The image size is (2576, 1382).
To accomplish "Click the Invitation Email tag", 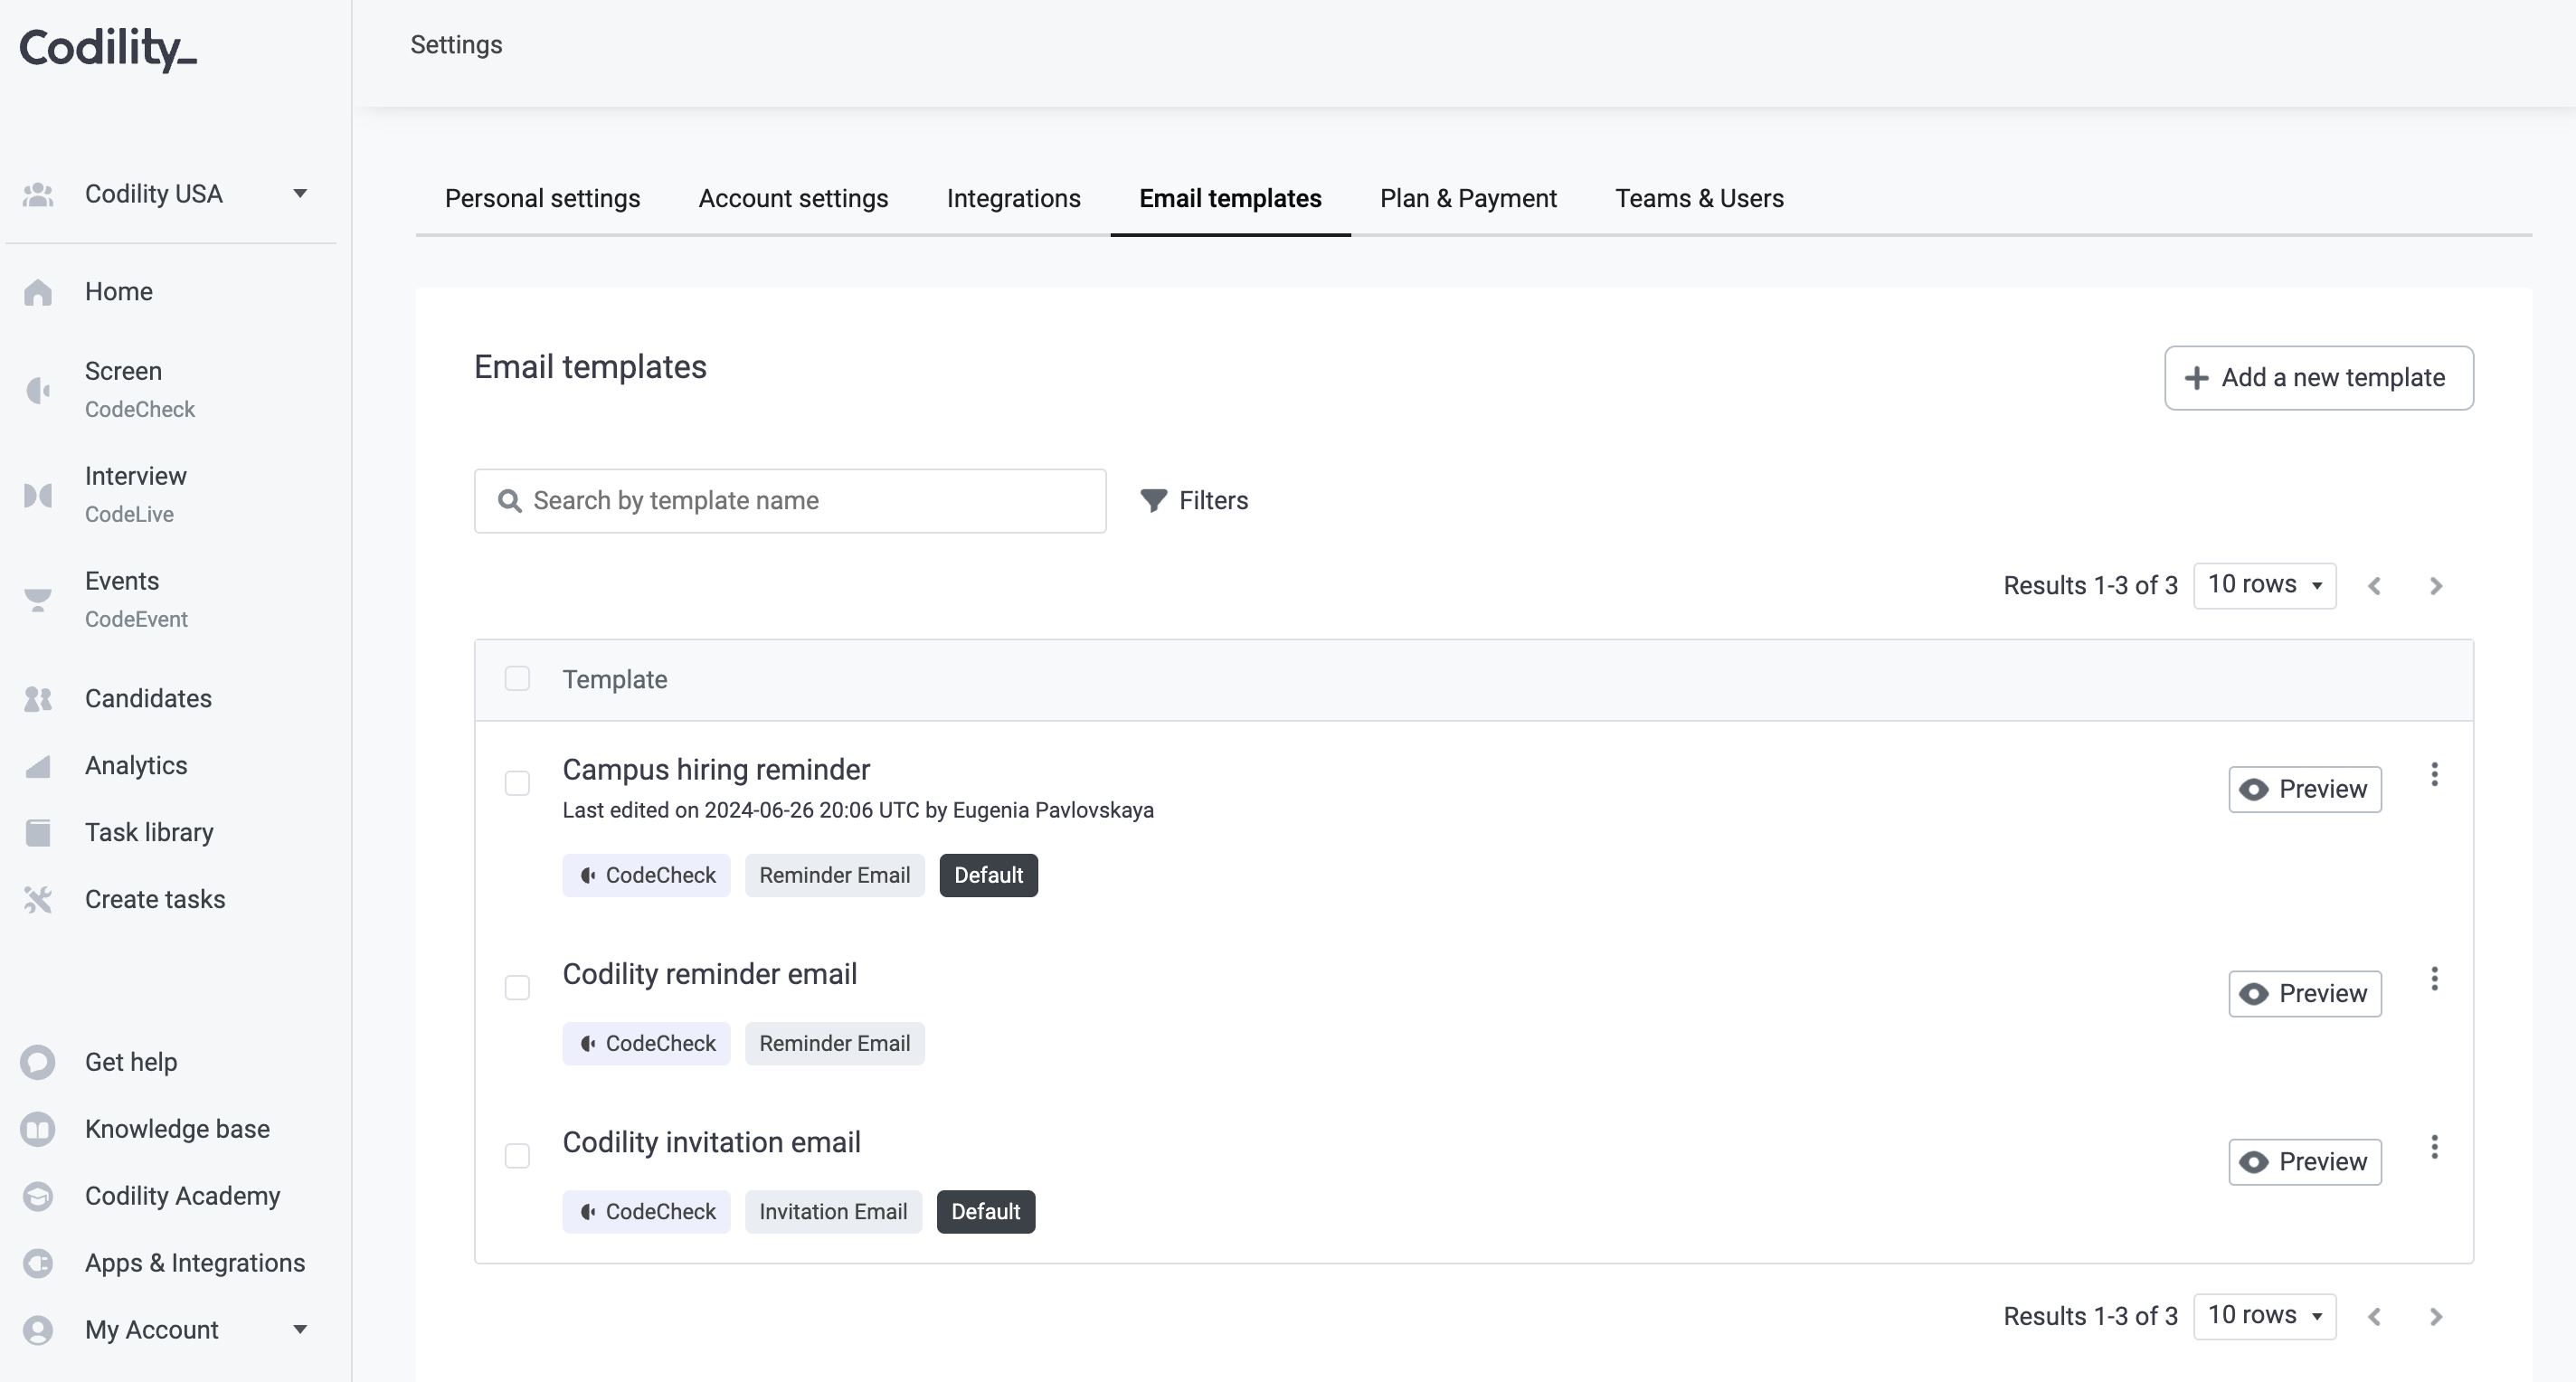I will (x=833, y=1212).
